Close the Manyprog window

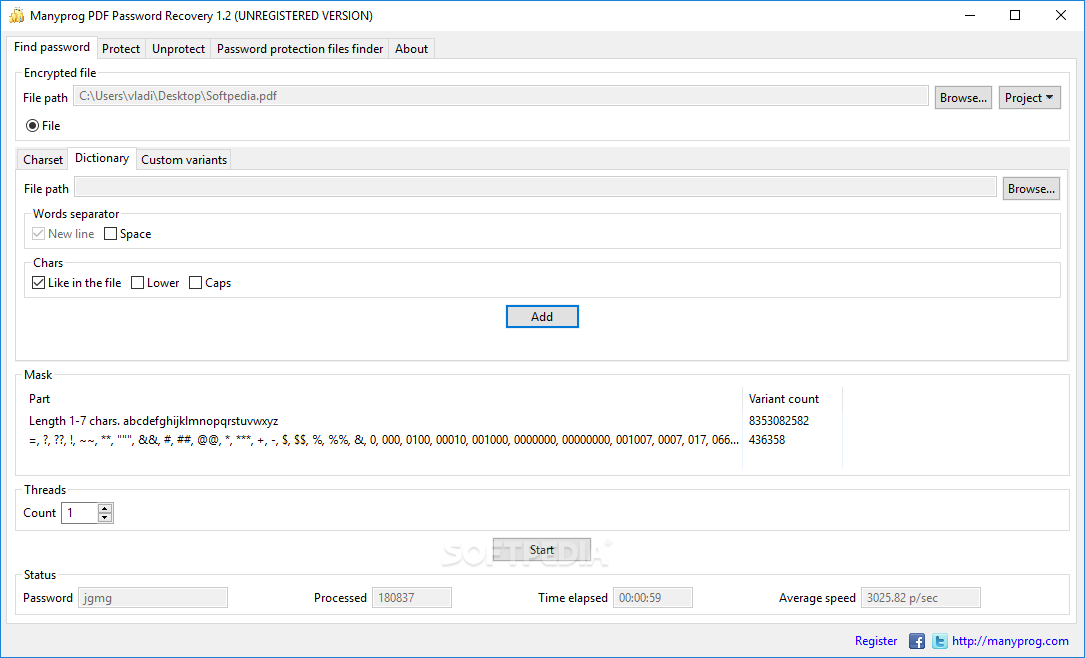pyautogui.click(x=1061, y=15)
